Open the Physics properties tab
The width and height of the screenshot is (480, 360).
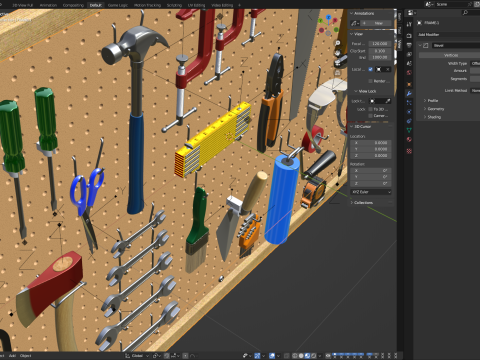coord(409,112)
